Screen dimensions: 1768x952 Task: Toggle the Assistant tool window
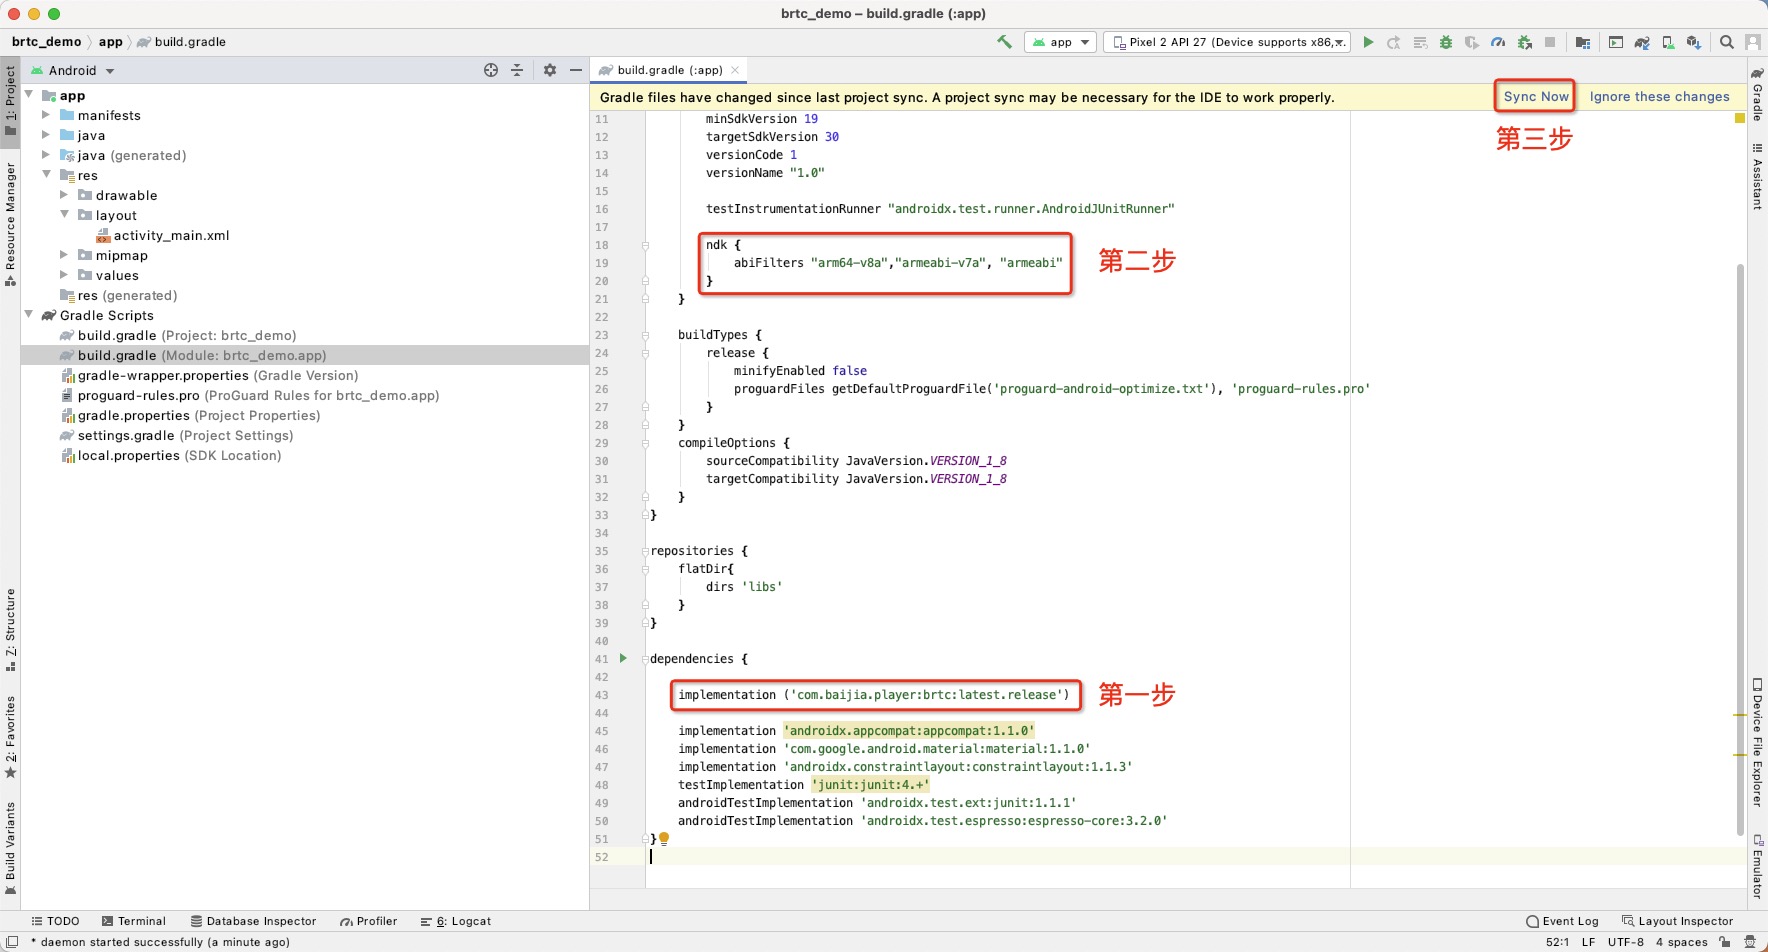click(x=1757, y=176)
